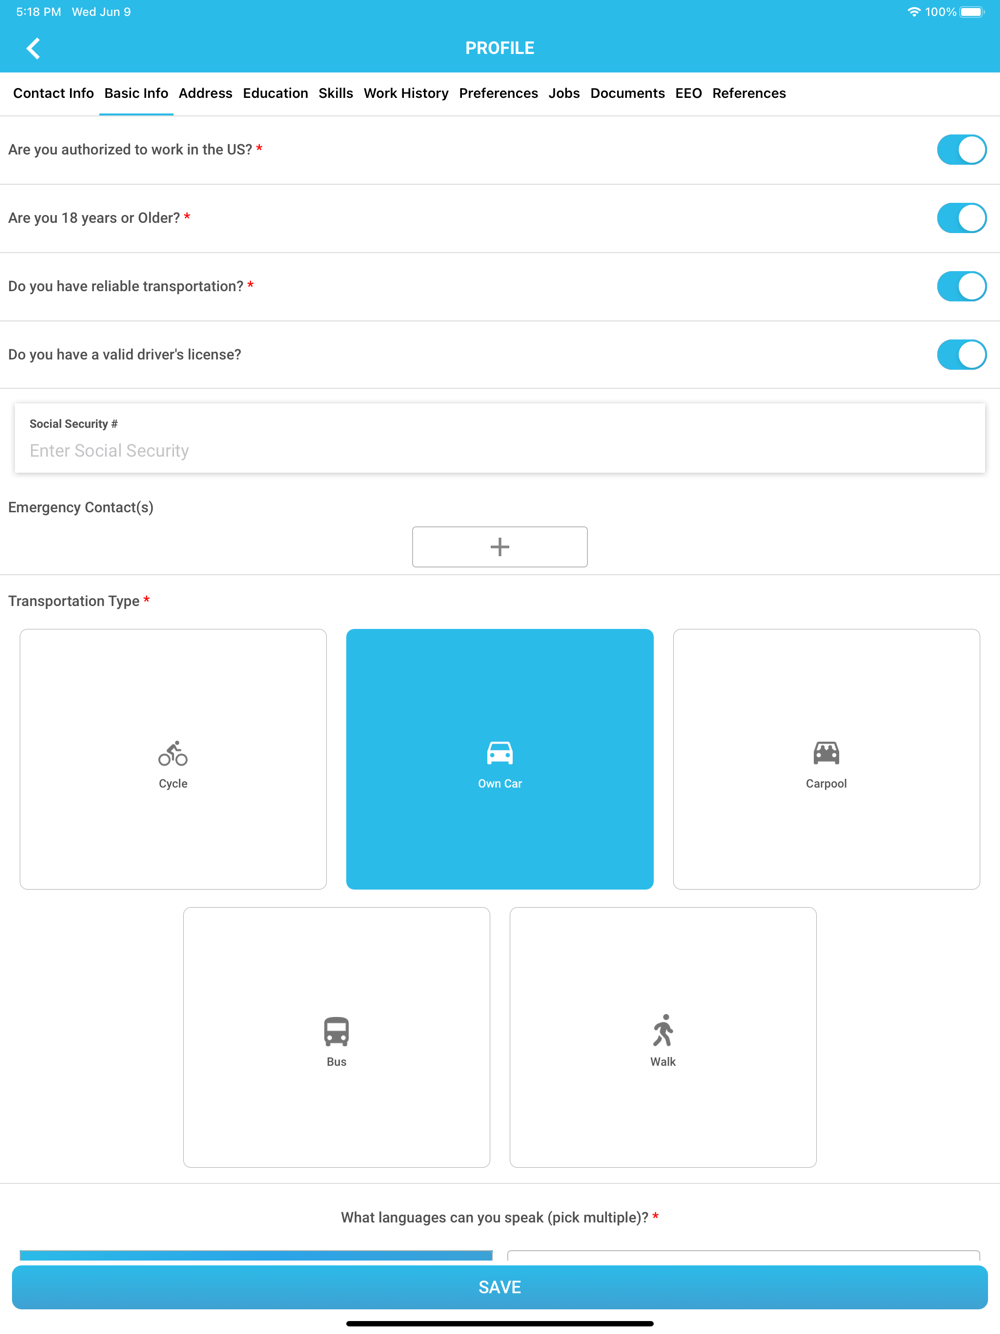
Task: Go to the Preferences tab
Action: (x=498, y=93)
